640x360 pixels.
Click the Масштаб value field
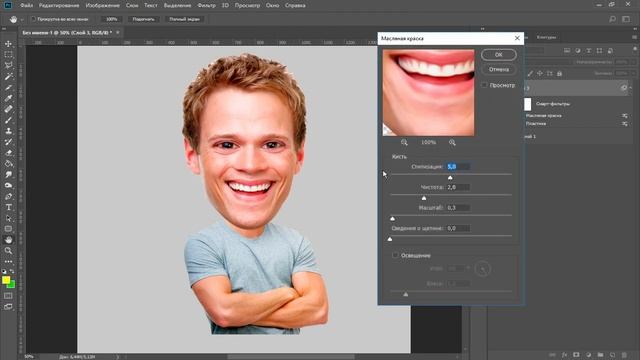point(458,208)
